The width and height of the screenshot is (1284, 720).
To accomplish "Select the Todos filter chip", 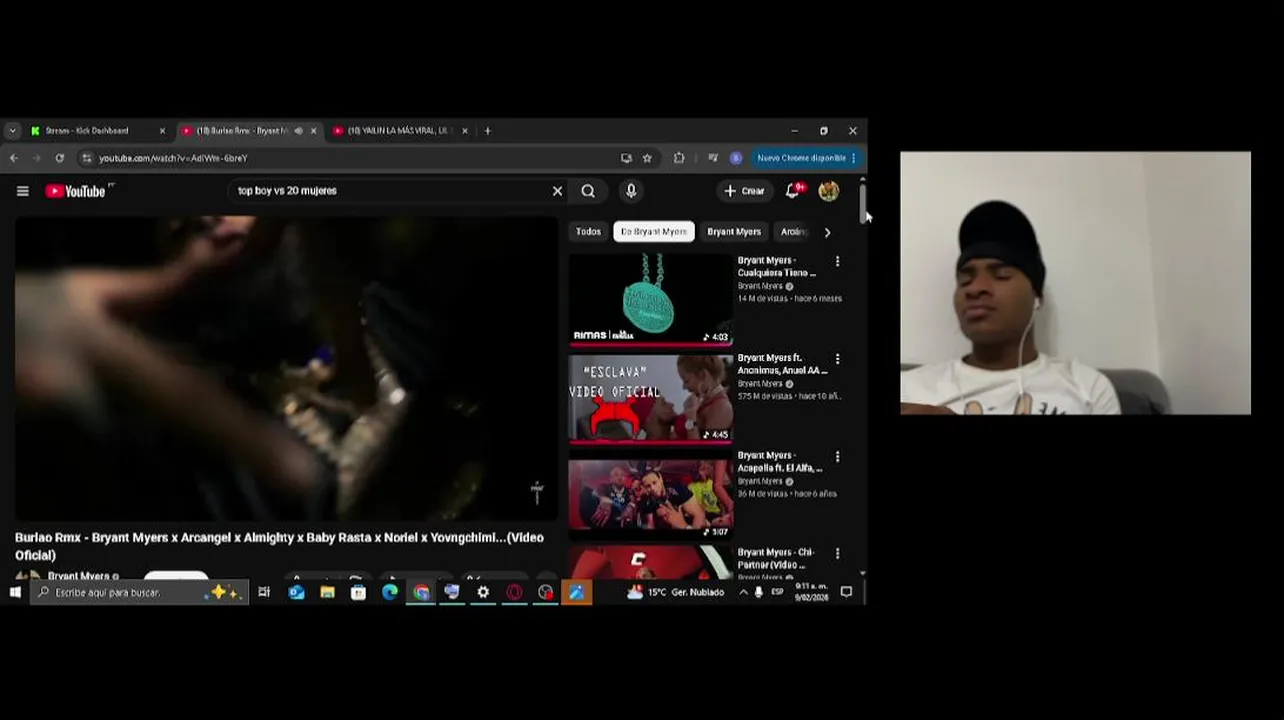I will pyautogui.click(x=588, y=231).
